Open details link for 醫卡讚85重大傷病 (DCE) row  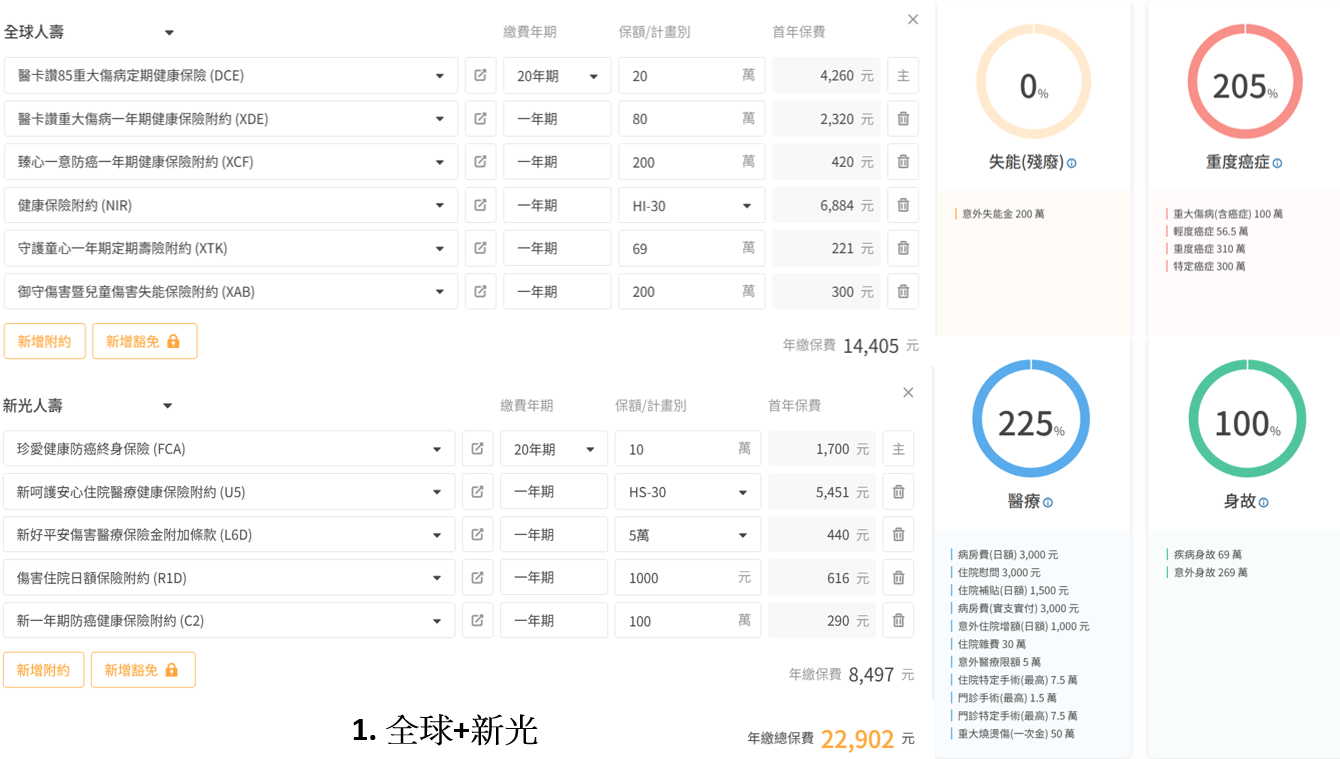point(480,76)
